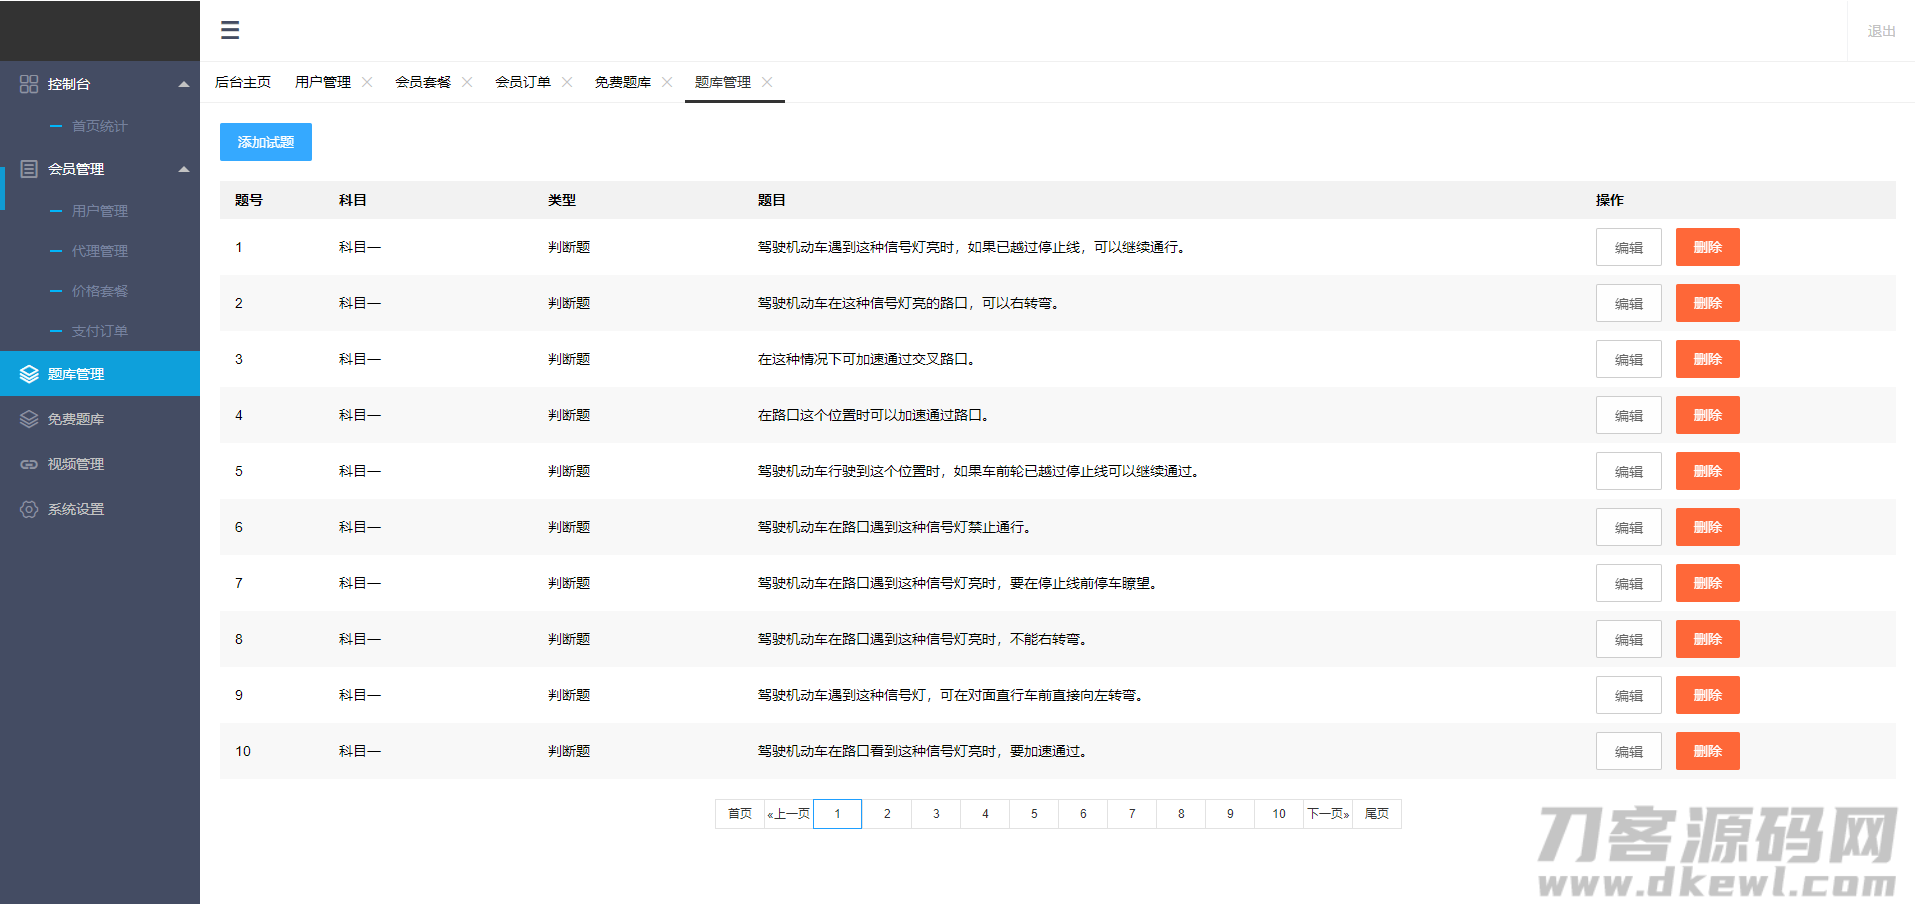Go to pagination page 2
The image size is (1915, 904).
click(x=887, y=814)
